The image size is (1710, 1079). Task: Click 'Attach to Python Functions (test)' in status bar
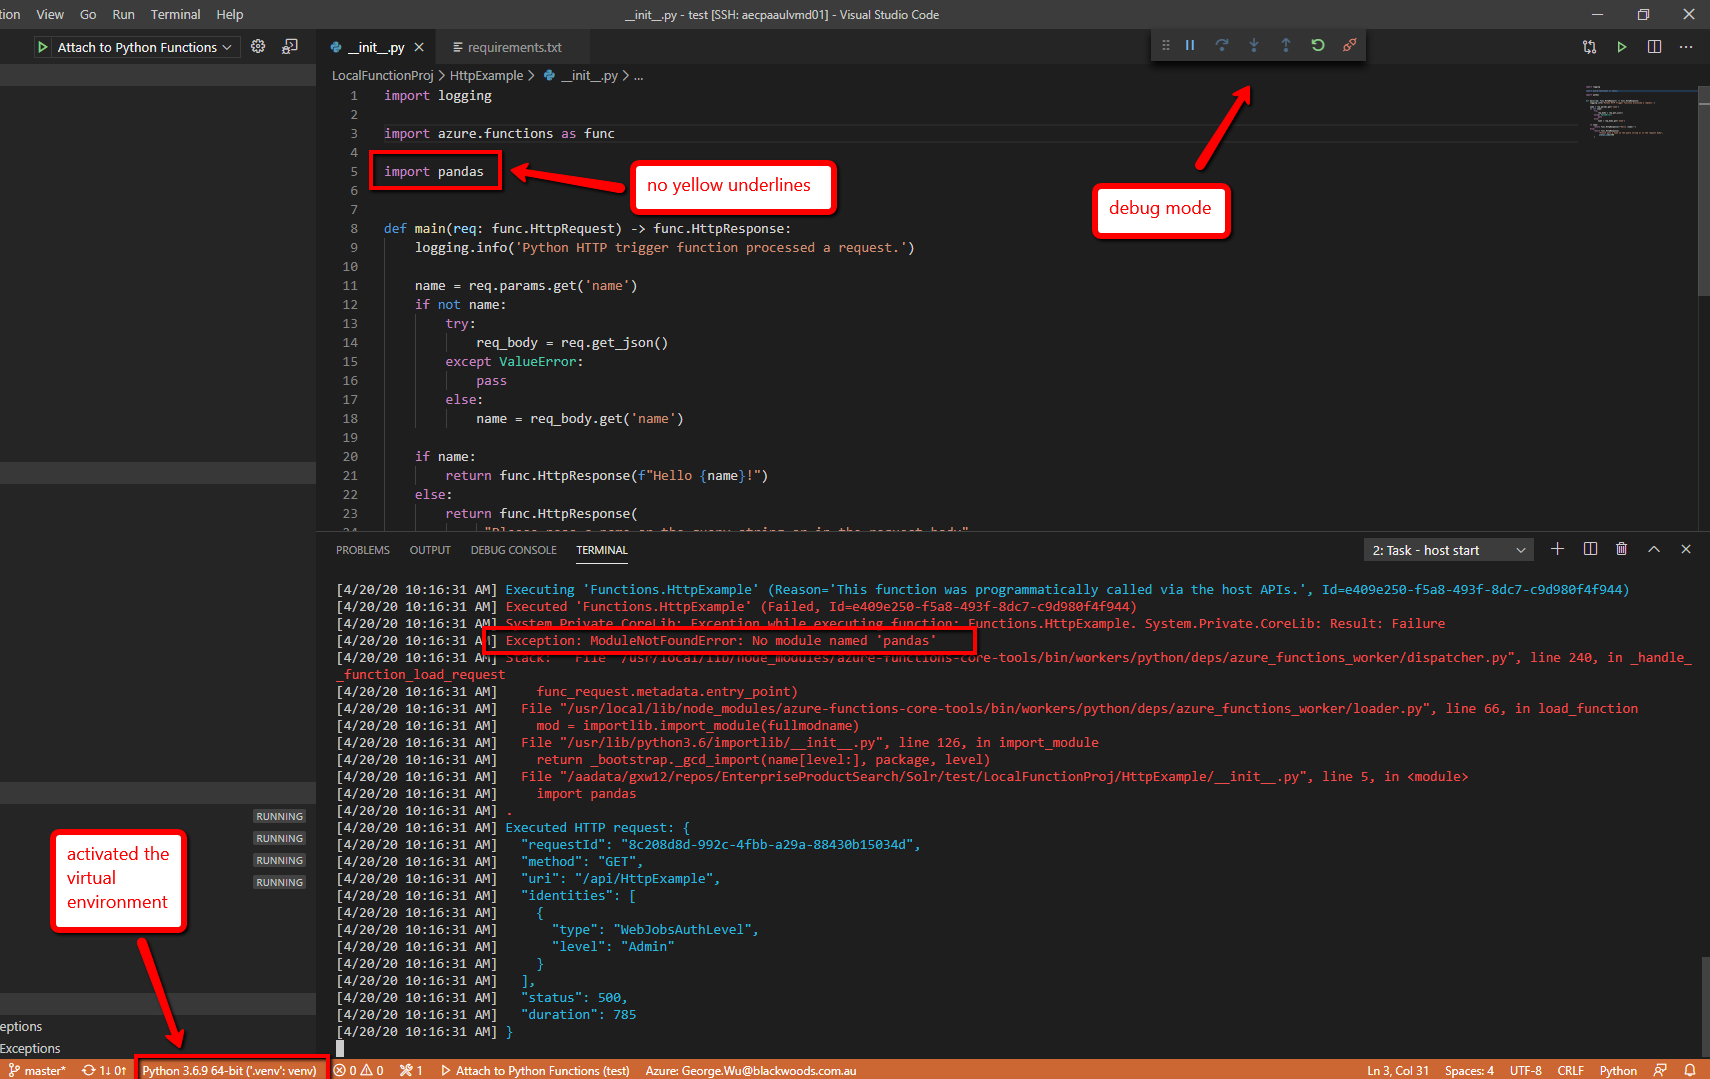pyautogui.click(x=535, y=1070)
